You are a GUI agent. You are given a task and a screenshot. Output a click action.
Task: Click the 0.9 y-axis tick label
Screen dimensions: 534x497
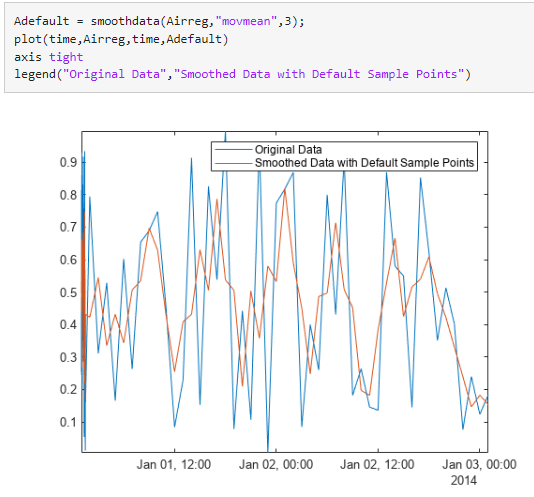coord(68,162)
